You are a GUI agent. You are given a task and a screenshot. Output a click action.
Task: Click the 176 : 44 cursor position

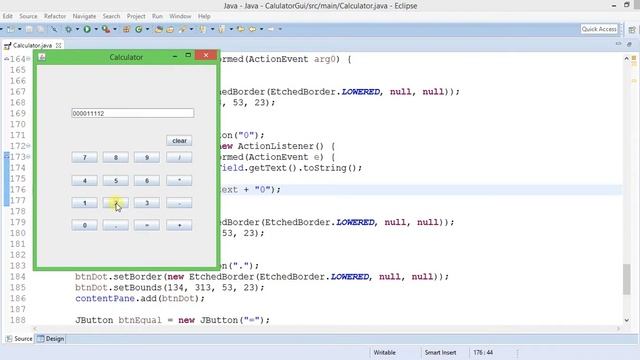(483, 352)
